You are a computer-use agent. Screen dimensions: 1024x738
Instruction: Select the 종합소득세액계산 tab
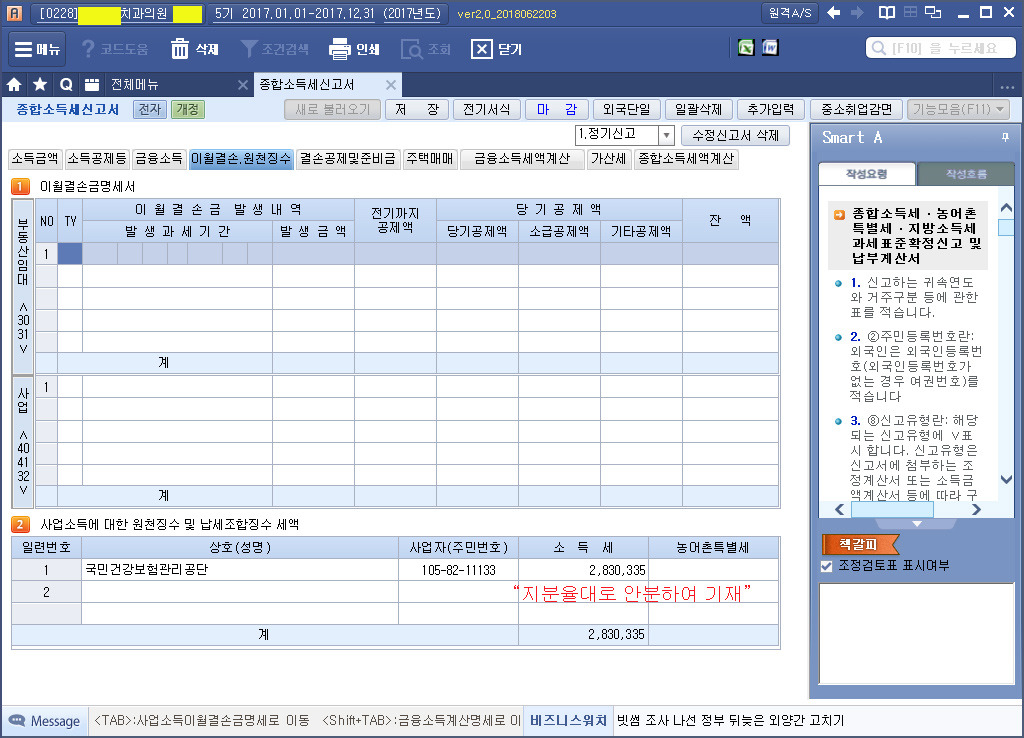686,158
